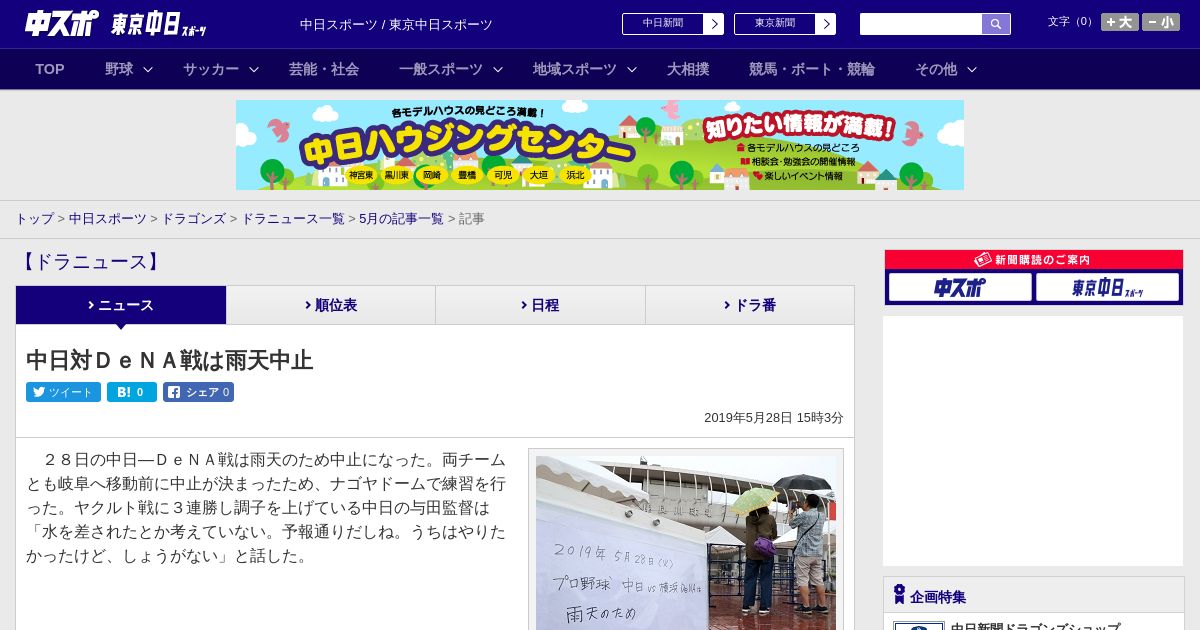
Task: Open 野球 navigation menu
Action: [x=119, y=69]
